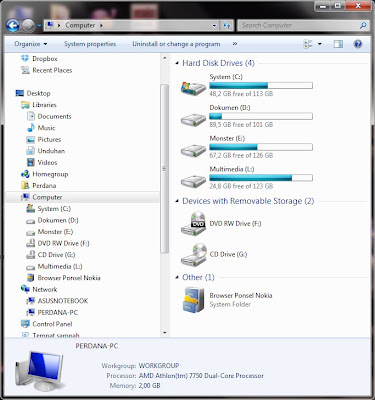Click the PERDANA-PC details pane computer icon
Viewport: 375px width, 400px height.
click(39, 371)
